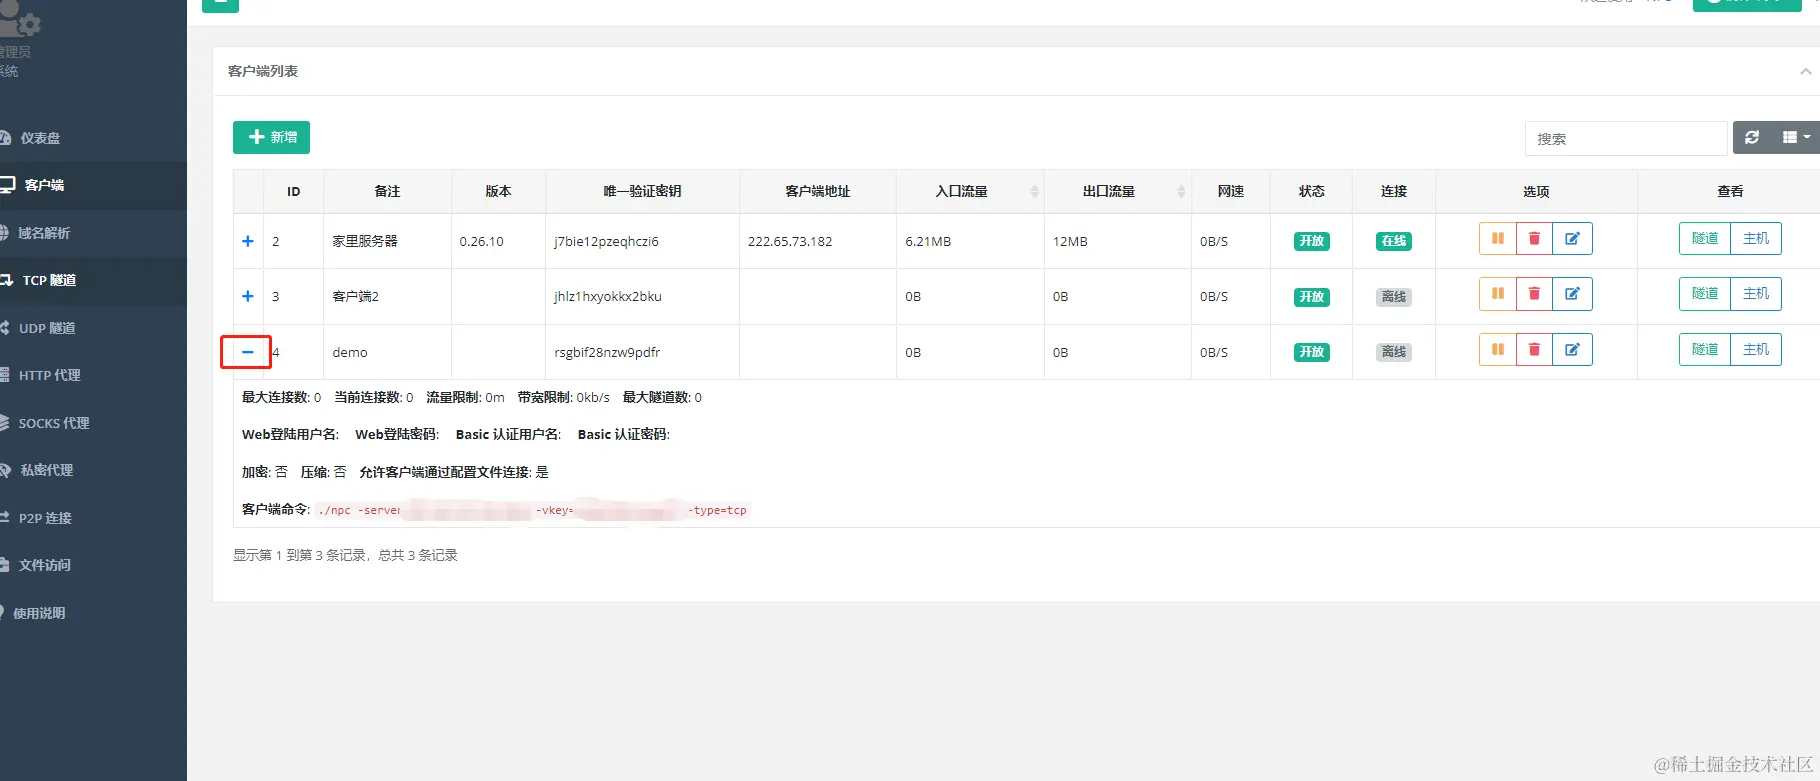The height and width of the screenshot is (781, 1820).
Task: Sort by 入口流量 column
Action: (970, 191)
